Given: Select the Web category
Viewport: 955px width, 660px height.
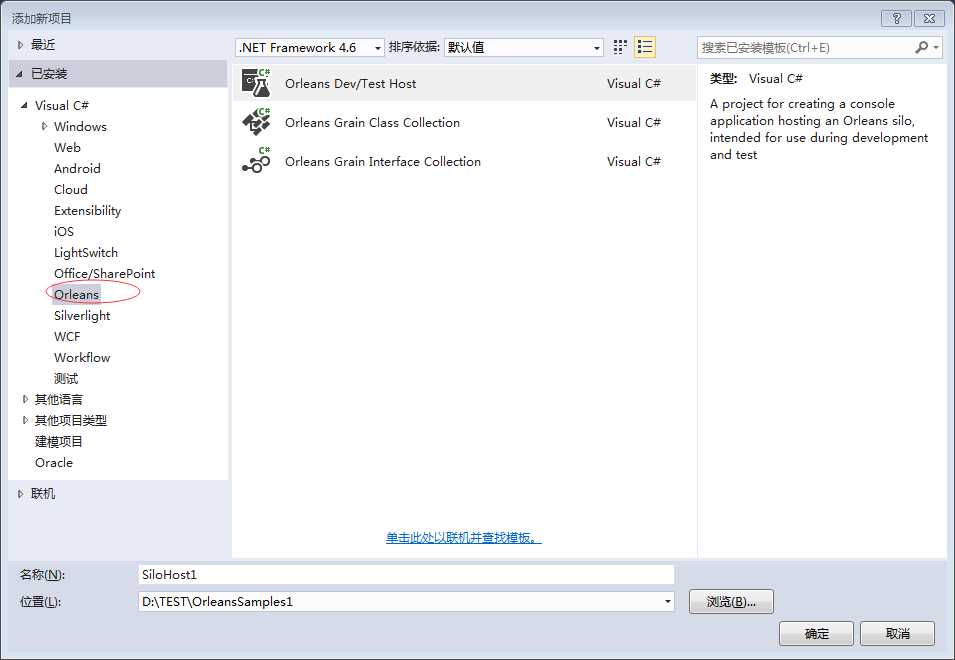Looking at the screenshot, I should tap(67, 147).
